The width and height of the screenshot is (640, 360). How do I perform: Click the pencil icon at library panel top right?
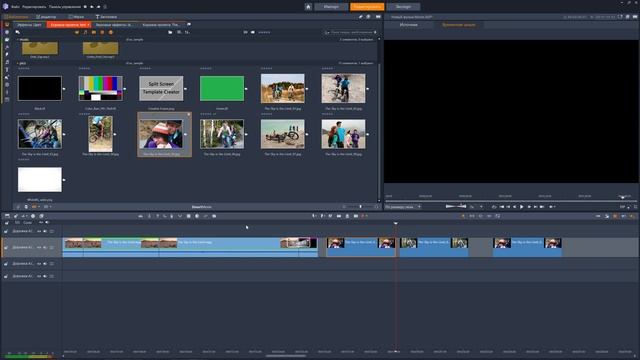pos(360,17)
